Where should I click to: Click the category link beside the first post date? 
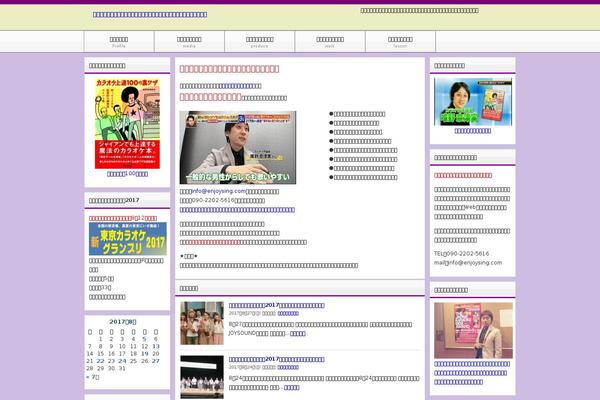288,313
